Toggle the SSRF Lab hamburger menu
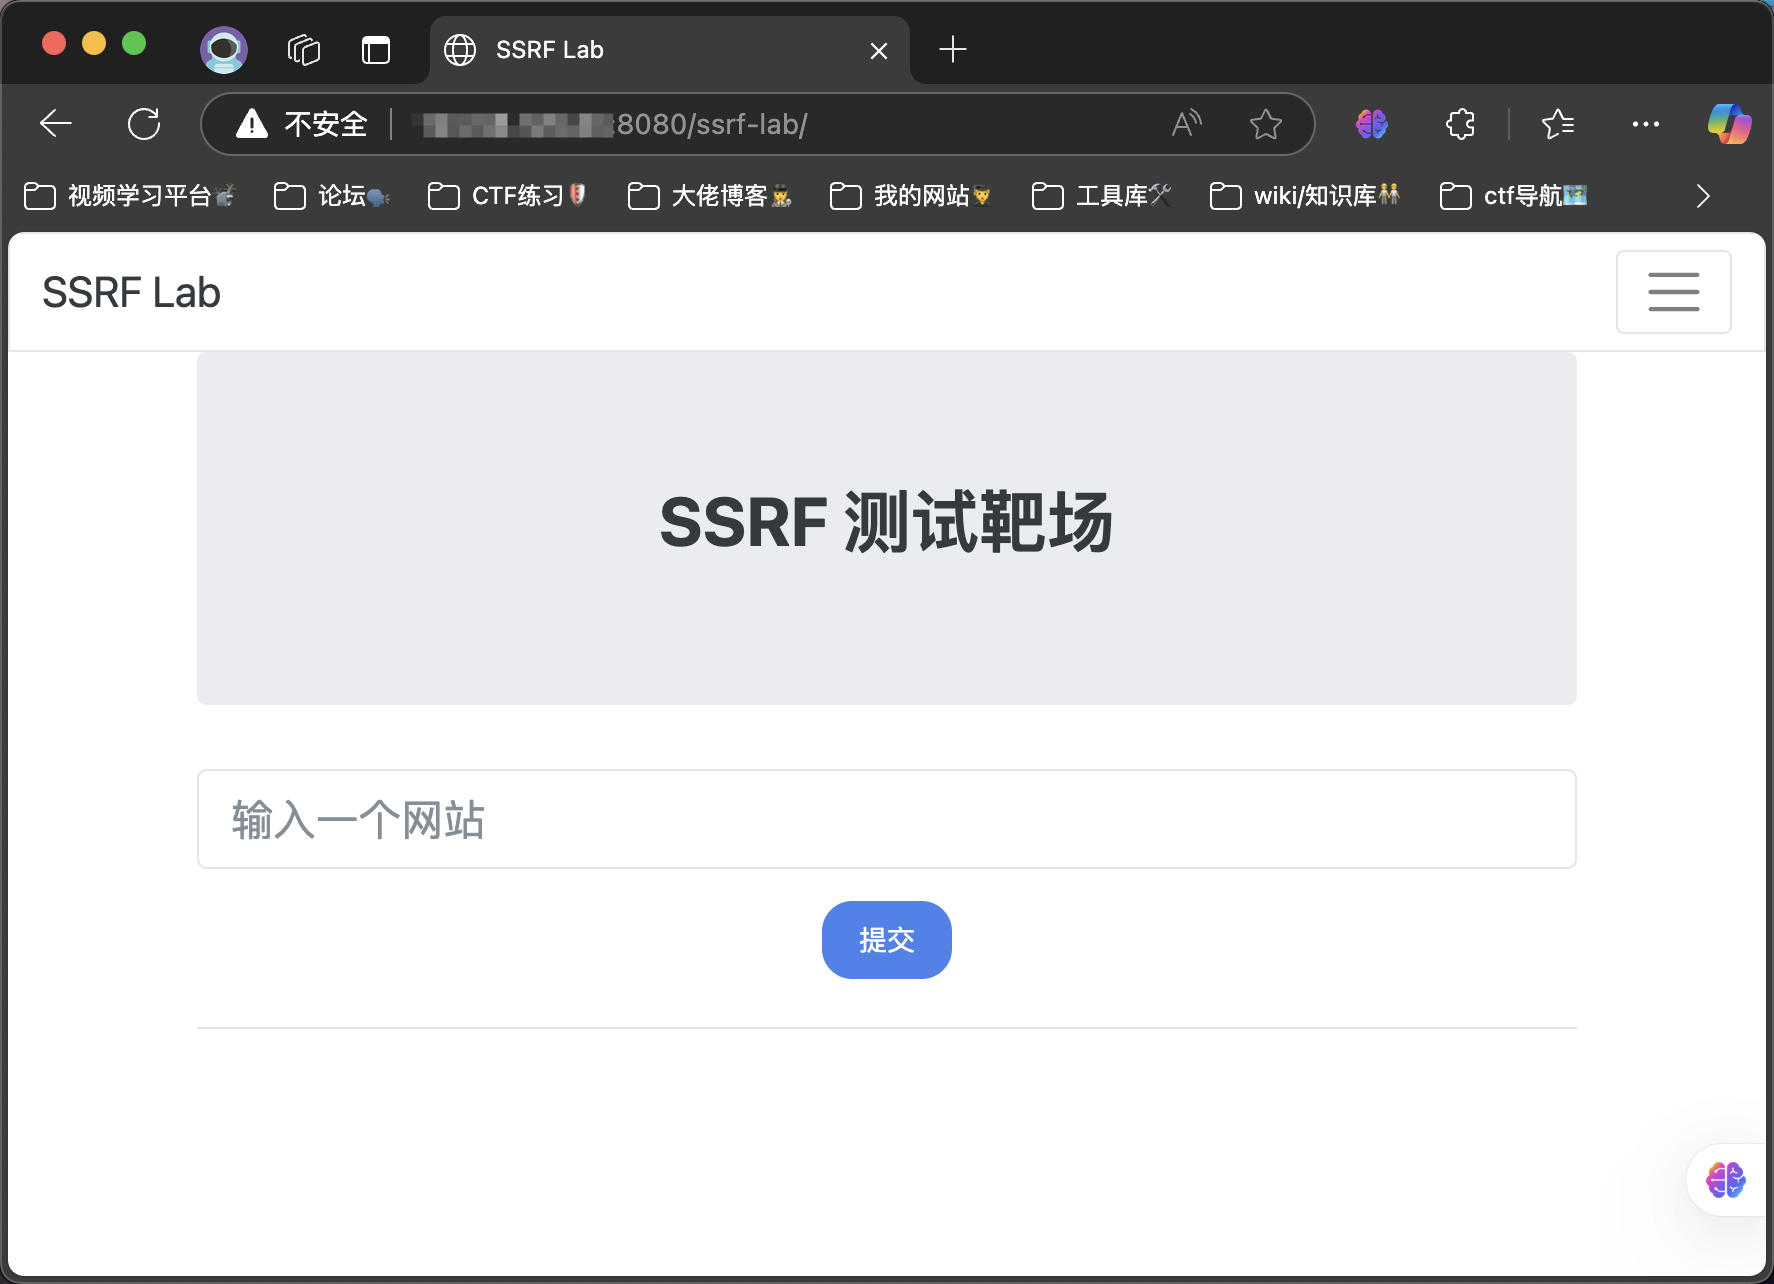The width and height of the screenshot is (1774, 1284). (x=1673, y=292)
